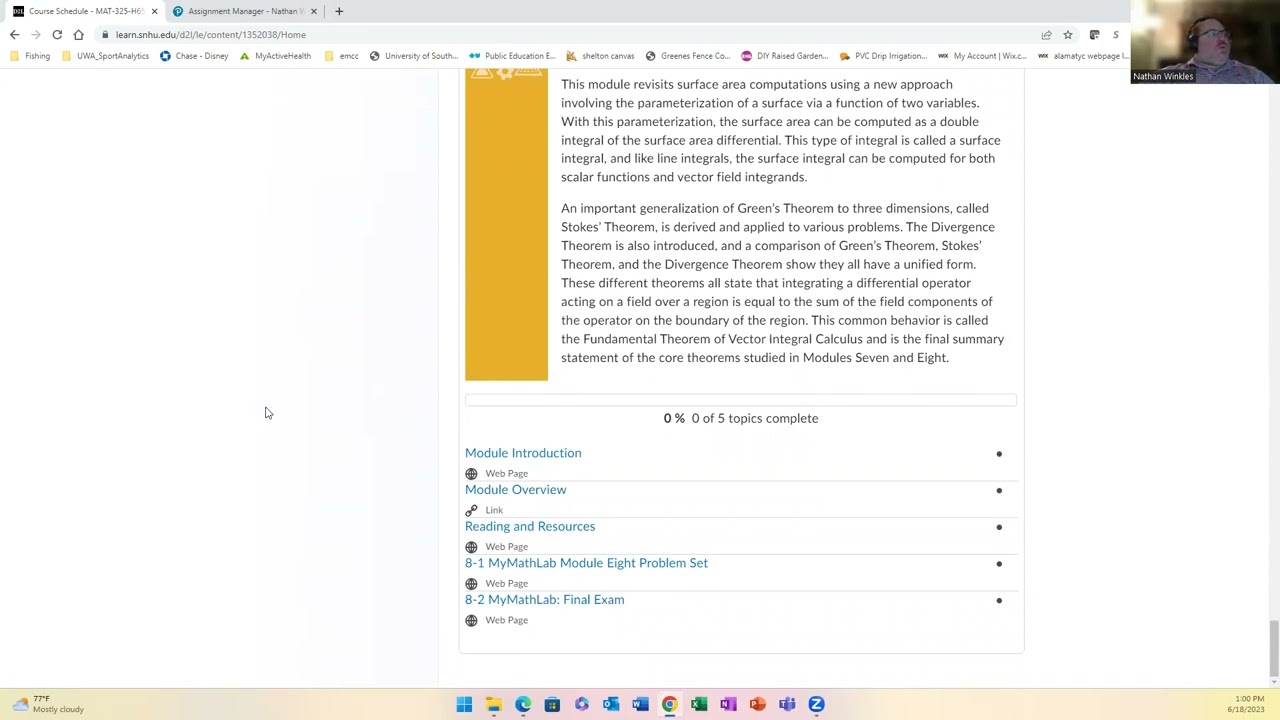Open the MyActiveHealth bookmark
The width and height of the screenshot is (1280, 720).
click(x=275, y=56)
